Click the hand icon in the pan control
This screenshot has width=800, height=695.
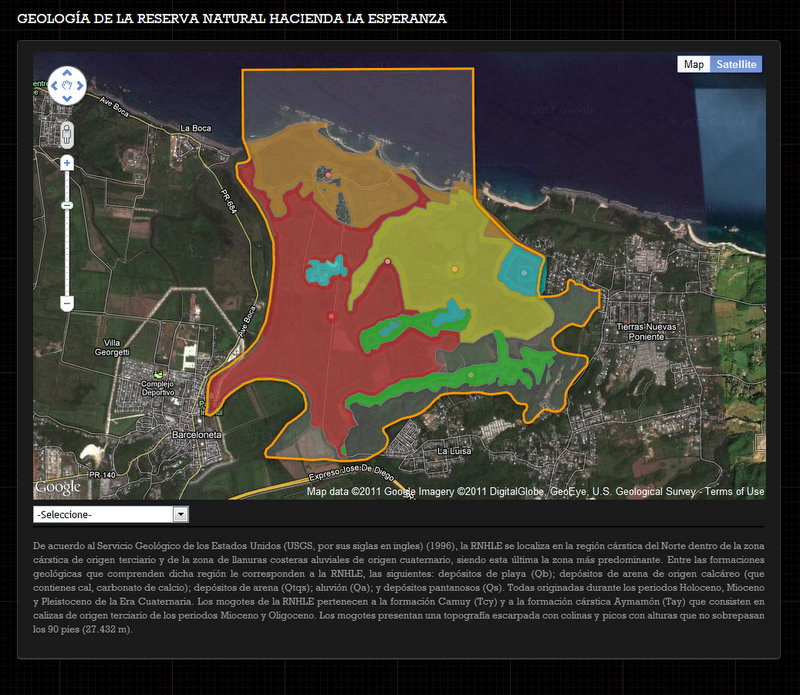click(x=67, y=86)
